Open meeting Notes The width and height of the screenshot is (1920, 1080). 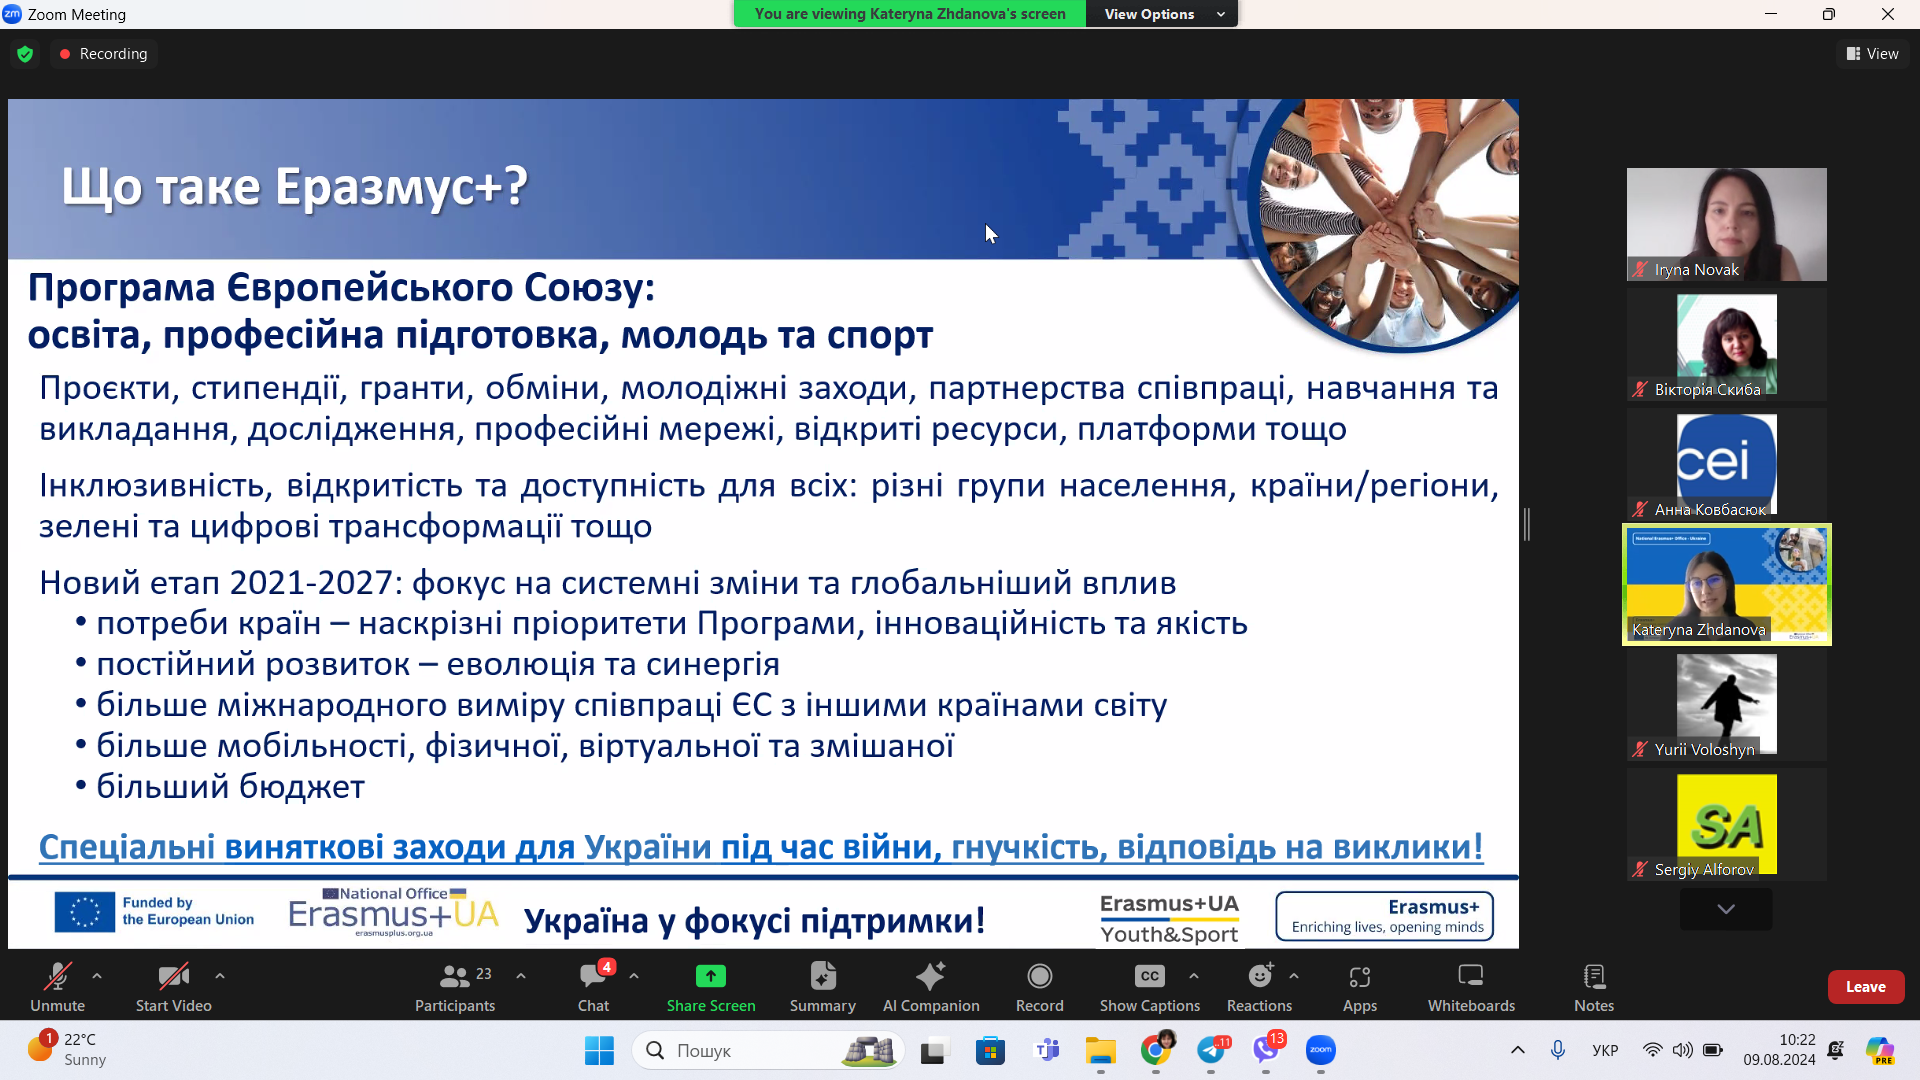1593,986
